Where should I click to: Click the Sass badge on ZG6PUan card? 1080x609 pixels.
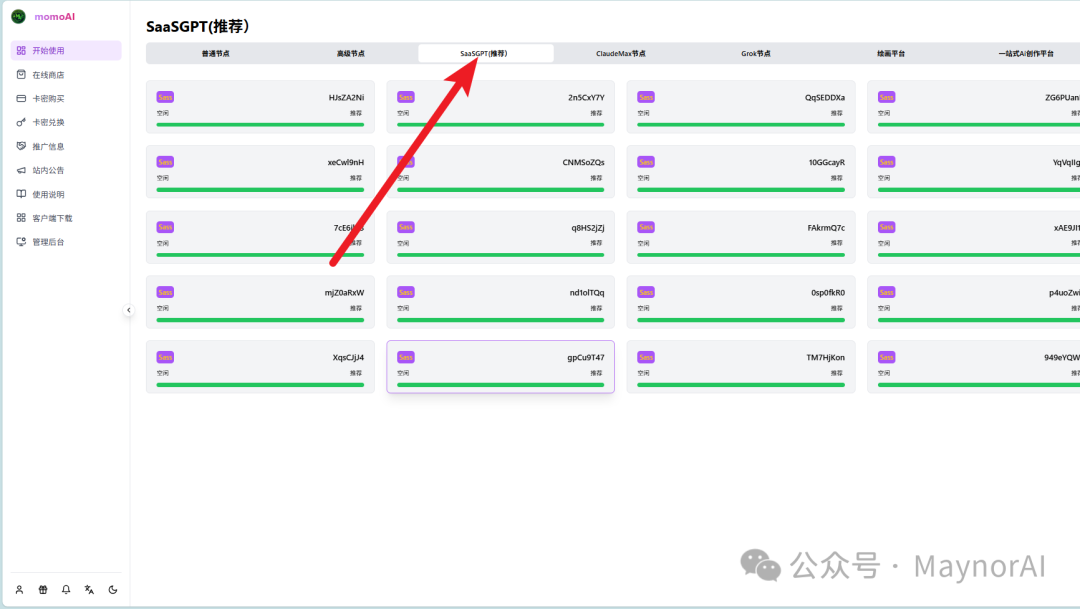pyautogui.click(x=886, y=97)
